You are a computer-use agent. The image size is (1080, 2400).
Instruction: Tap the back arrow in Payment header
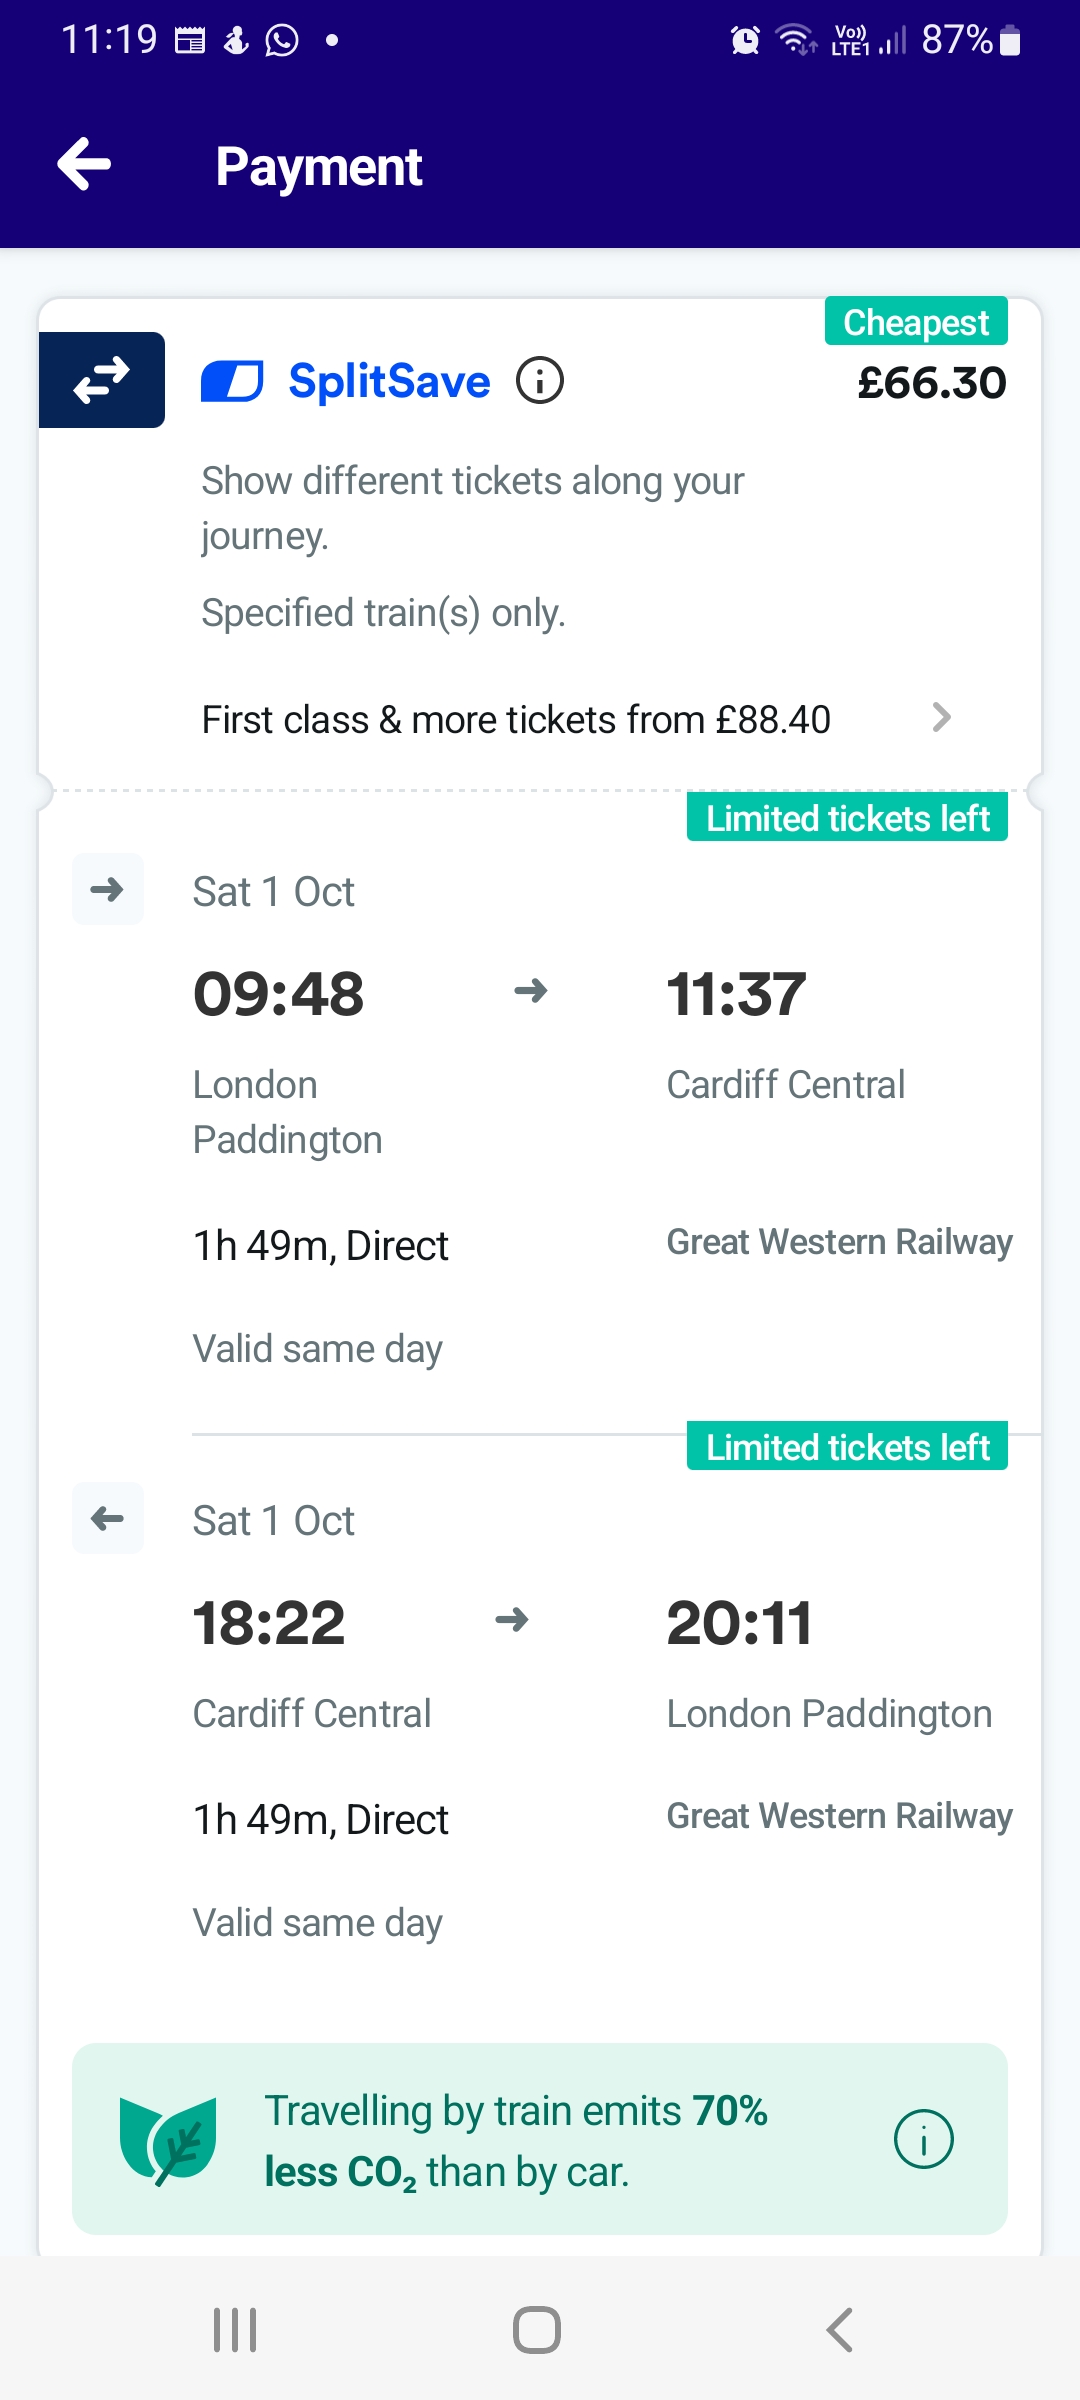click(x=85, y=164)
